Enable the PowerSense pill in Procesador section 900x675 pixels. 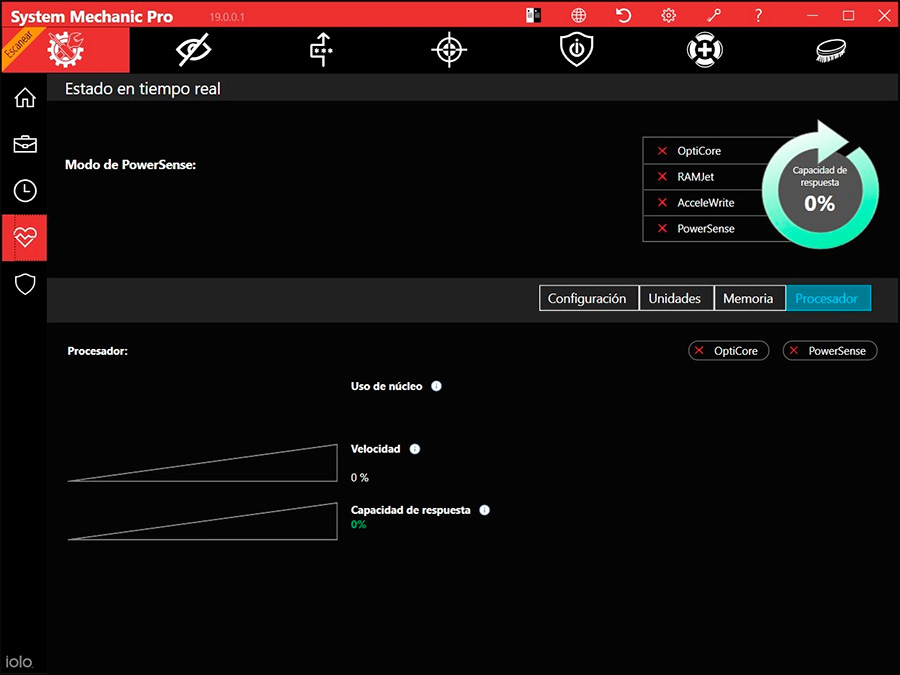click(x=829, y=351)
